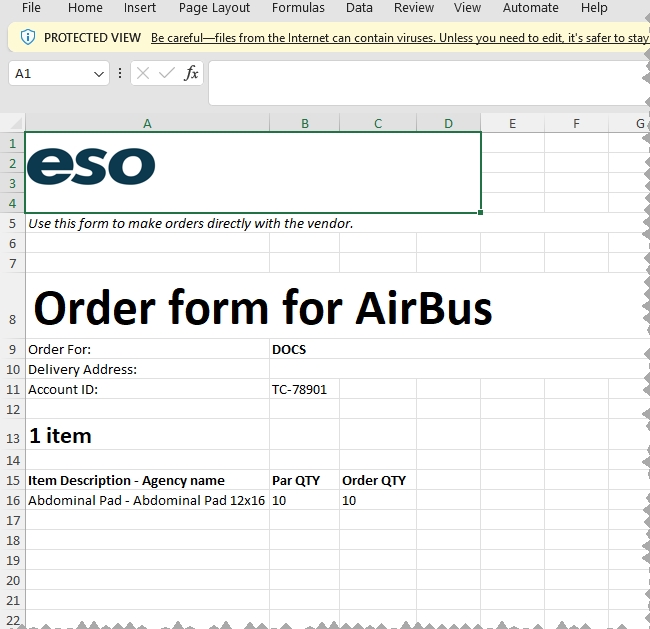
Task: Select the 'Item Description - Agency name' header cell
Action: pos(147,481)
